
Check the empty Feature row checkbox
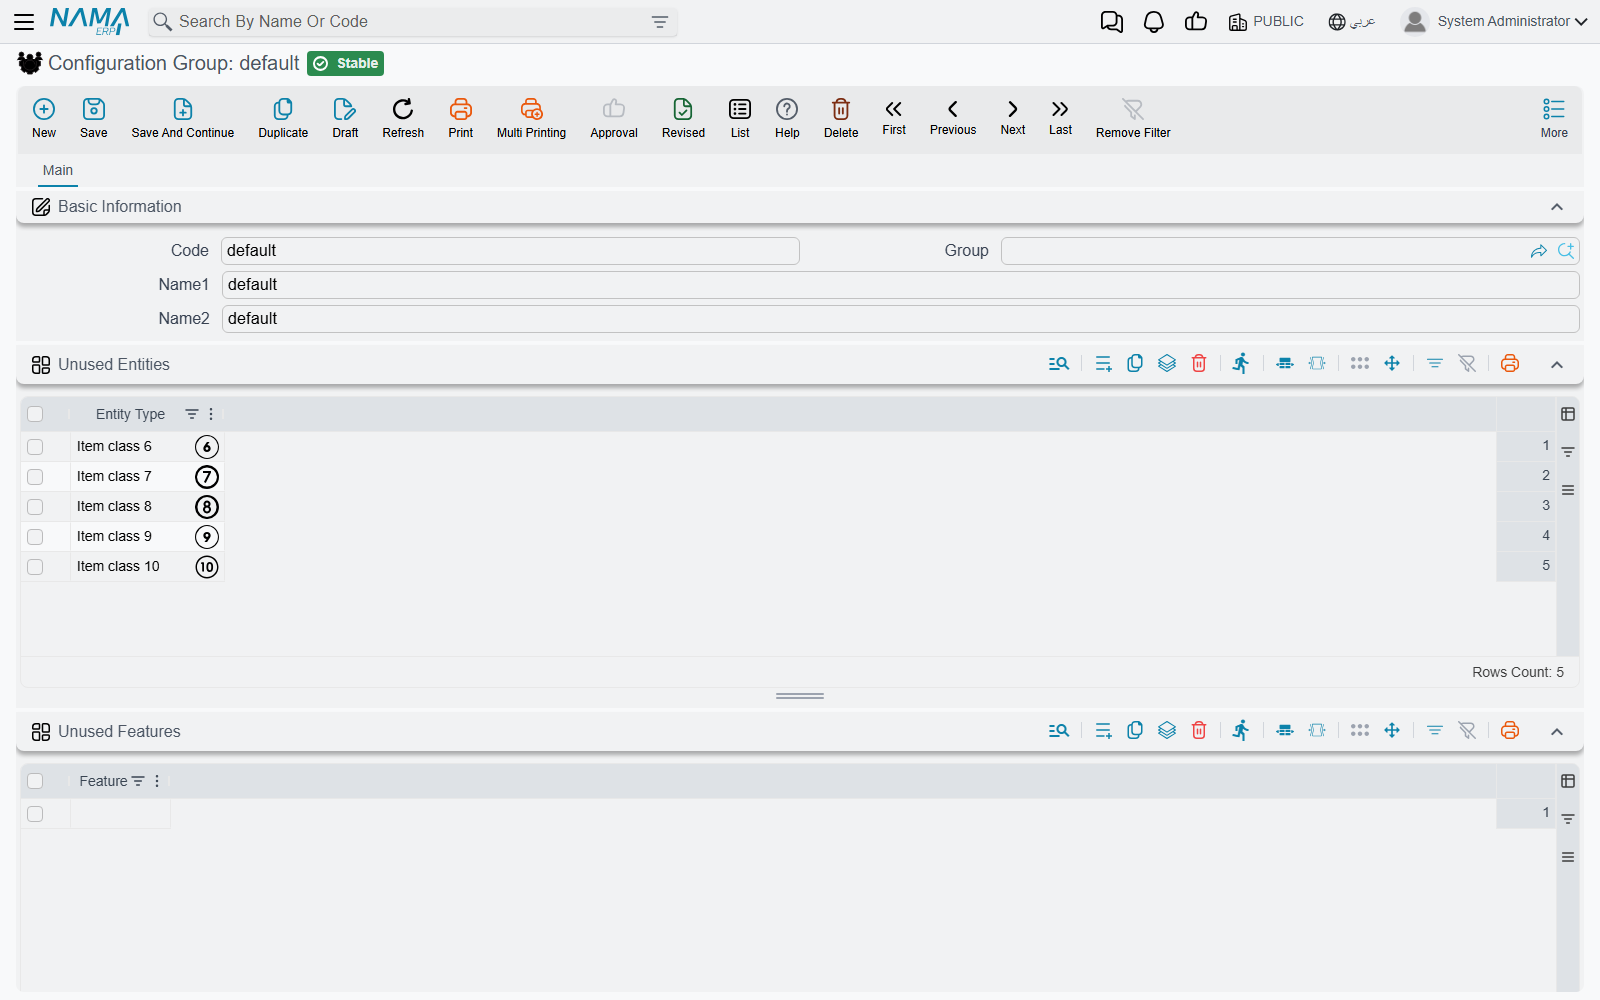[x=35, y=814]
